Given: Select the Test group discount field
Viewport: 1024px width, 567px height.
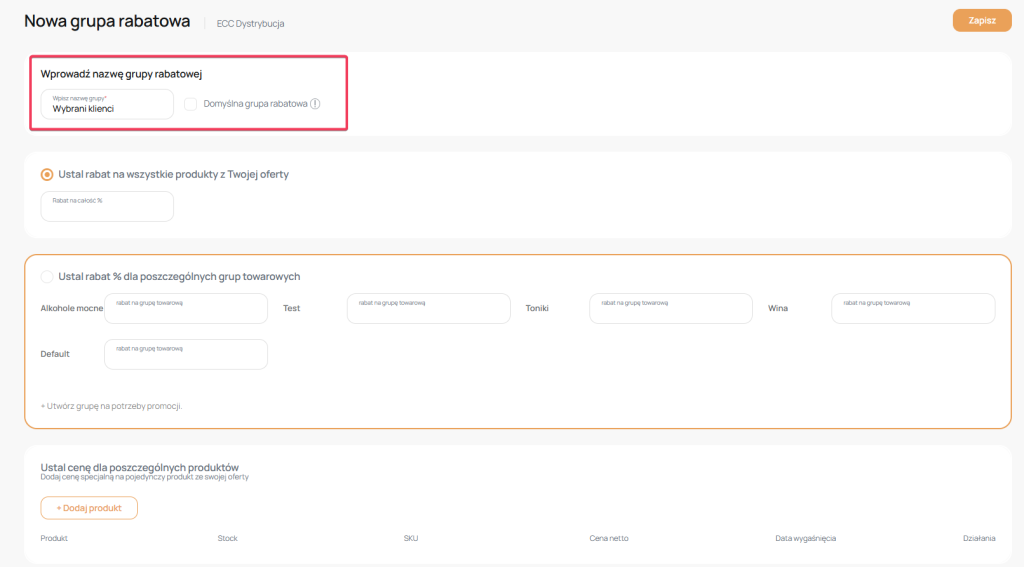Looking at the screenshot, I should pos(428,309).
